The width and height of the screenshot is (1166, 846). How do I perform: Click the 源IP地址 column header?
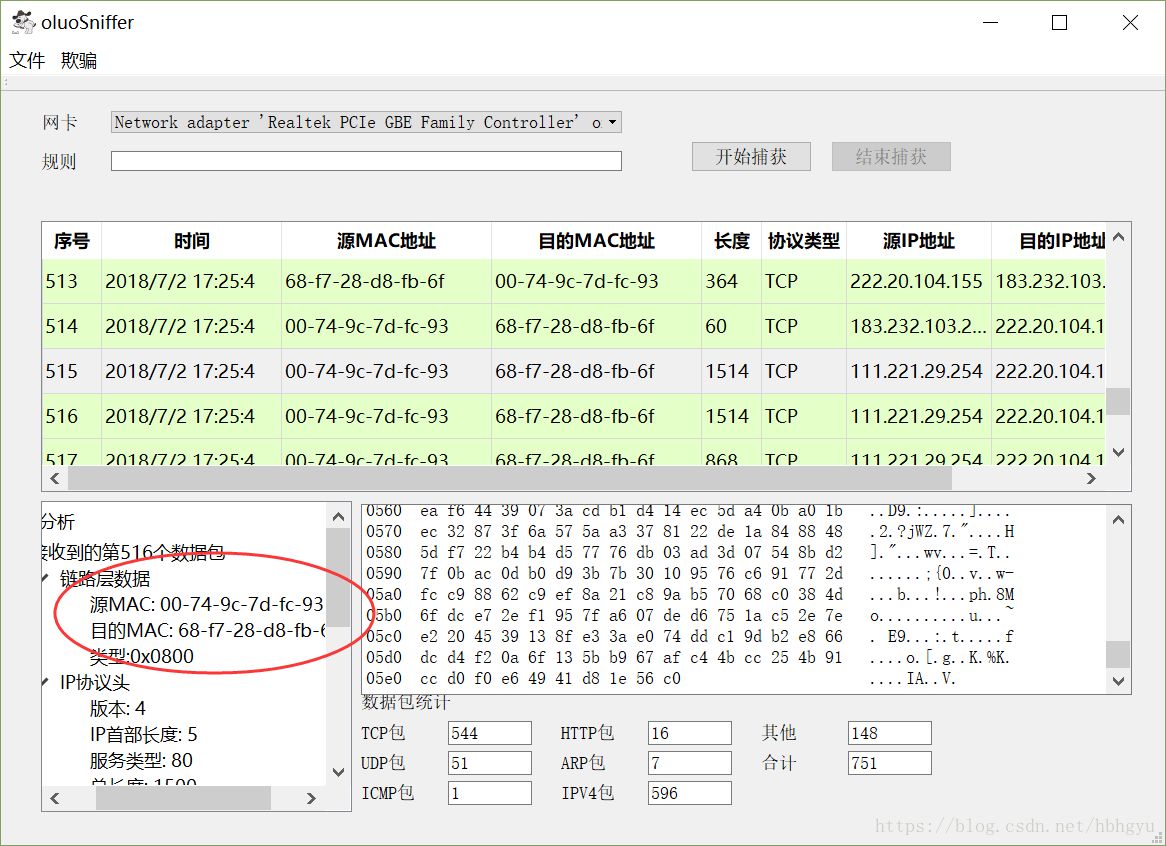[919, 241]
